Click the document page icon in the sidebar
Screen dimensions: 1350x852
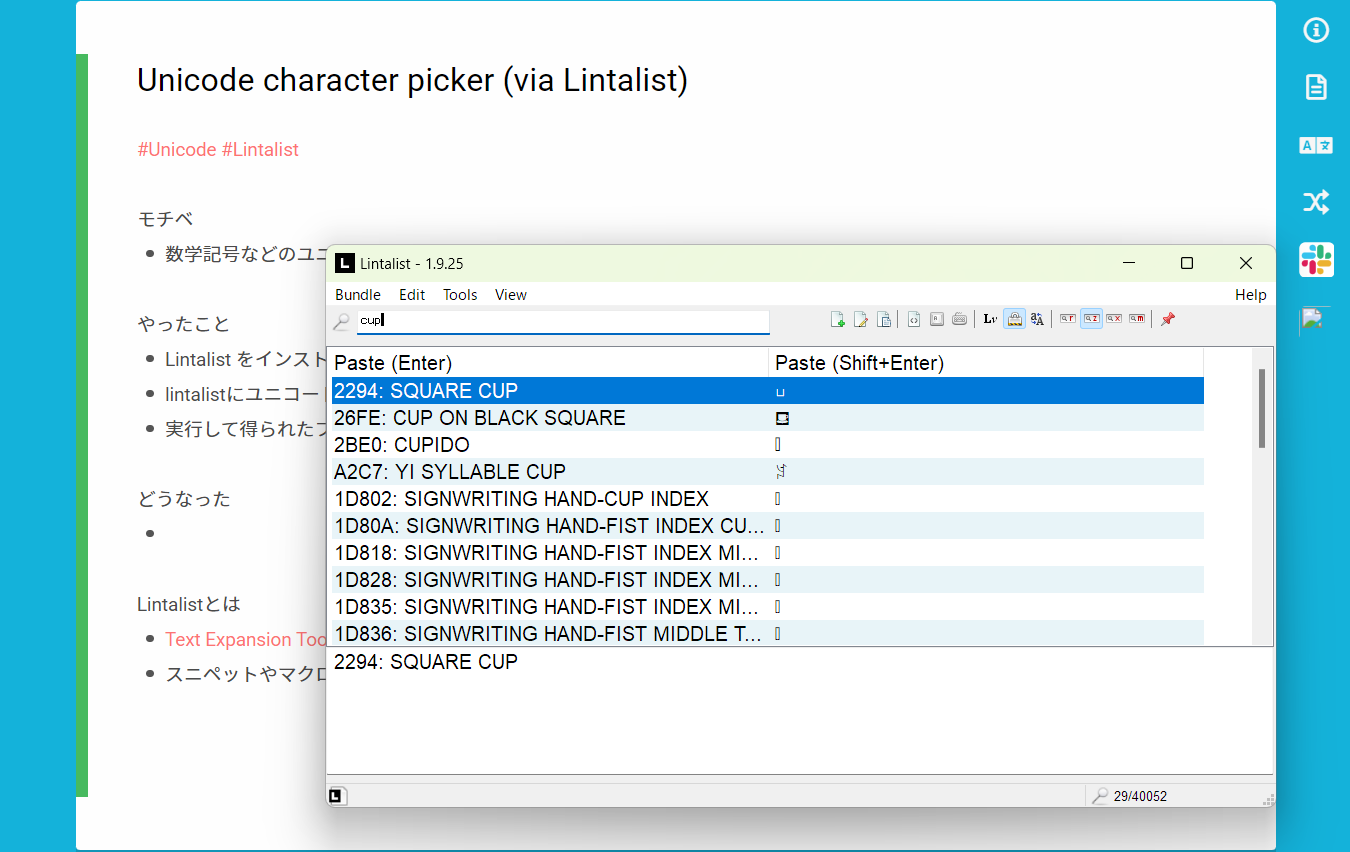(1316, 87)
